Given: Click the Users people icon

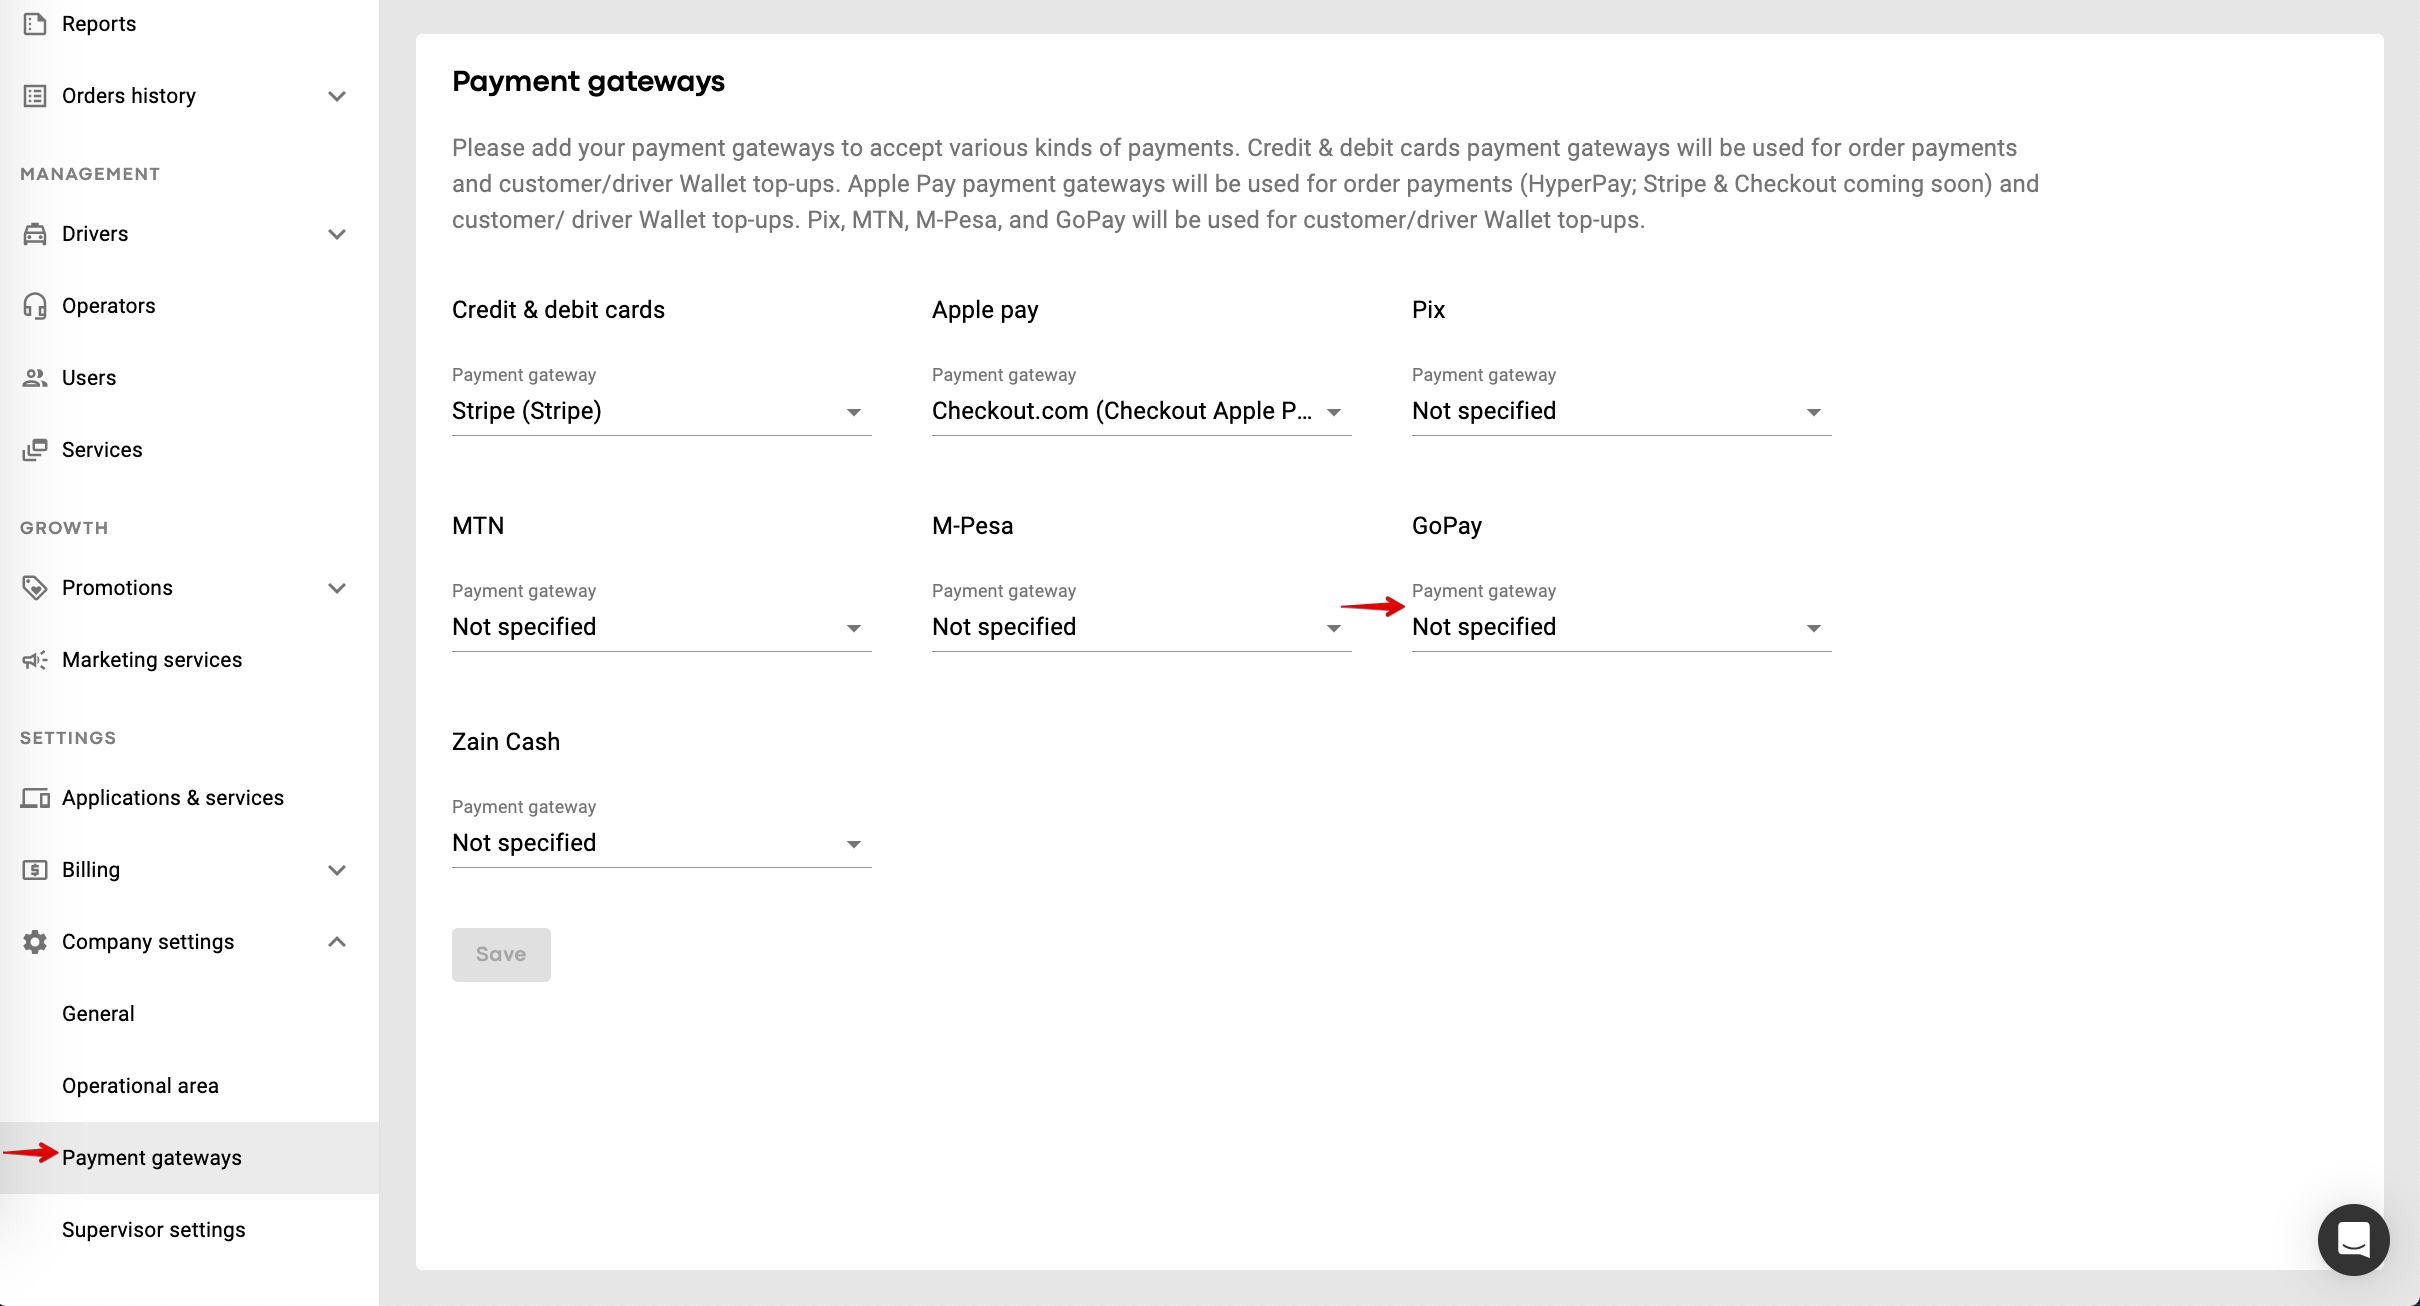Looking at the screenshot, I should pos(35,378).
